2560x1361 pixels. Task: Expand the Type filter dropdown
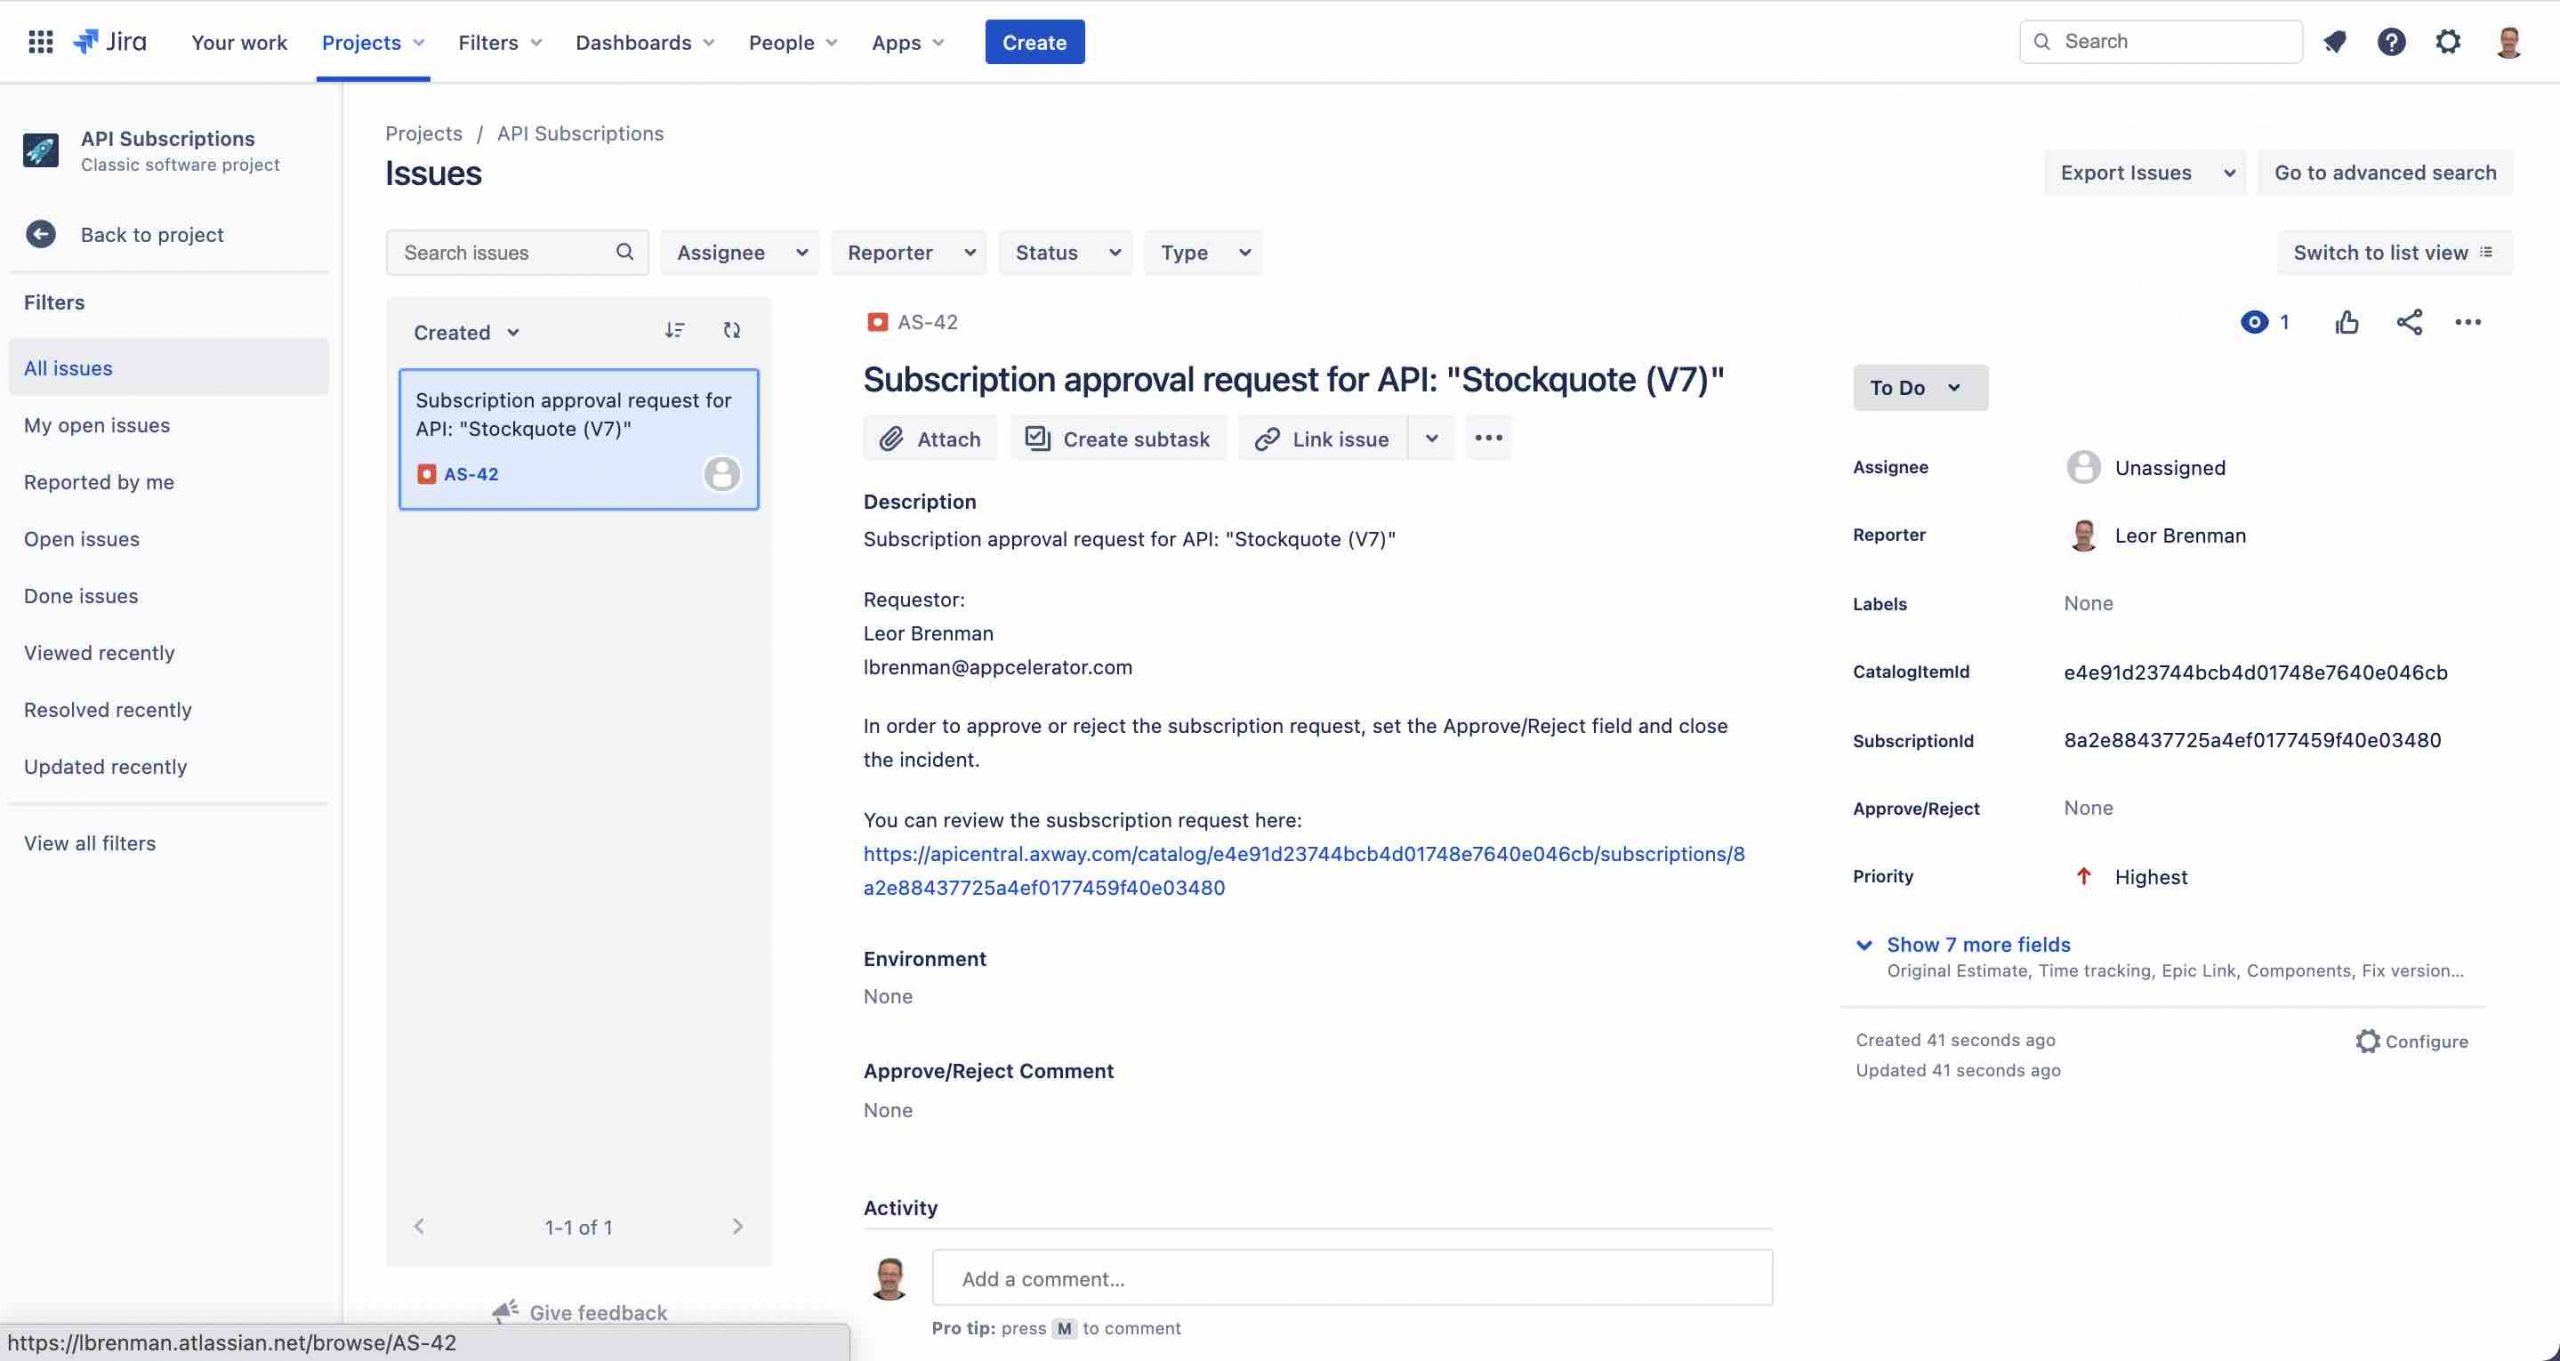[1203, 252]
